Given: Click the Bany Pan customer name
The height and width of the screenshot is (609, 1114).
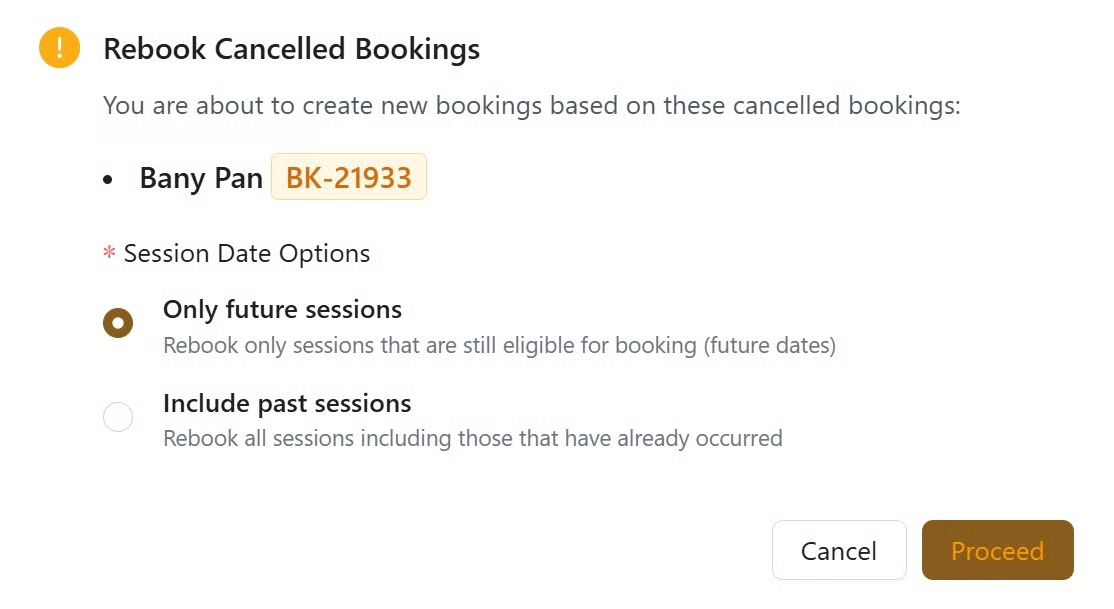Looking at the screenshot, I should pos(201,178).
